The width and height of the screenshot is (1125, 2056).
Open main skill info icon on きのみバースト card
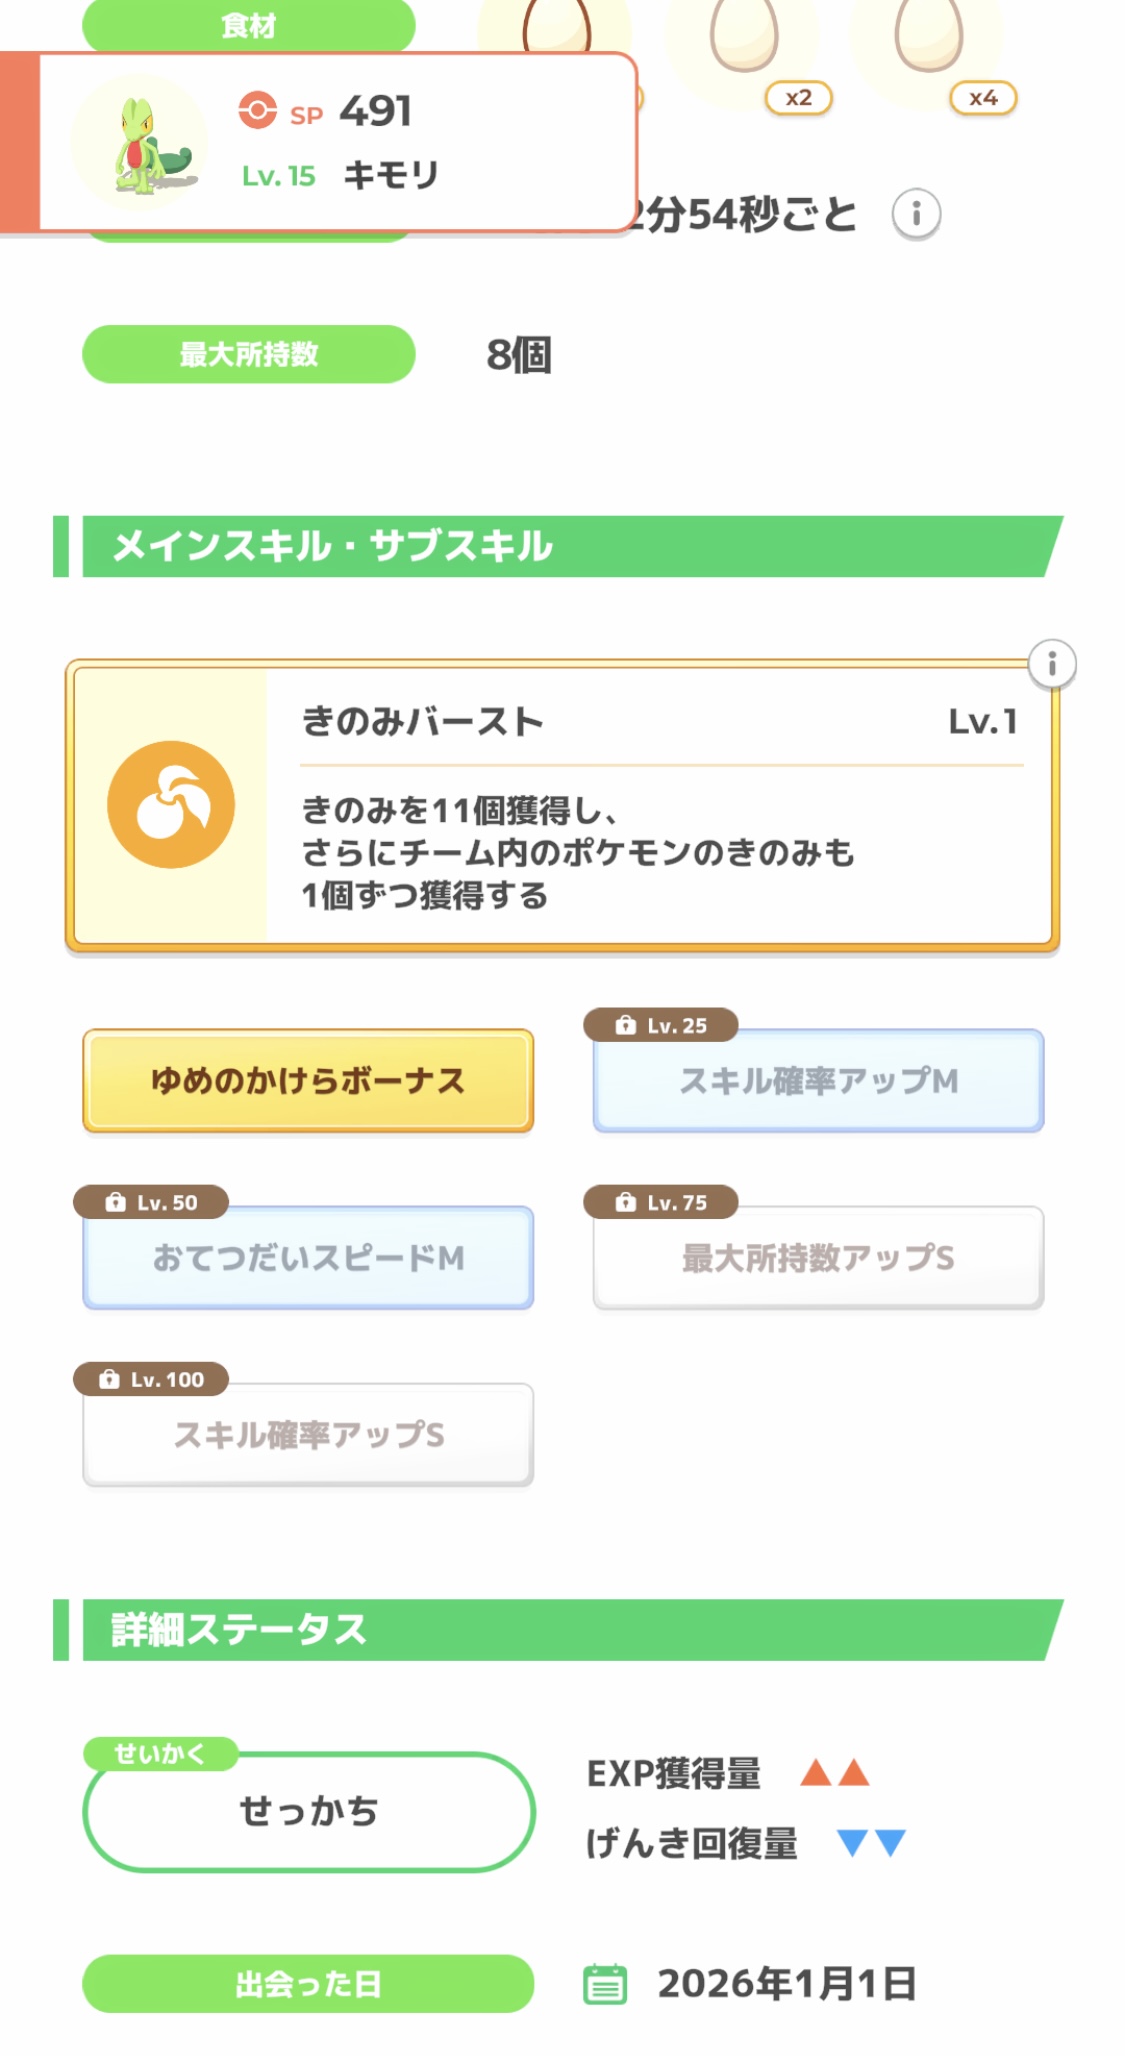pyautogui.click(x=1051, y=665)
